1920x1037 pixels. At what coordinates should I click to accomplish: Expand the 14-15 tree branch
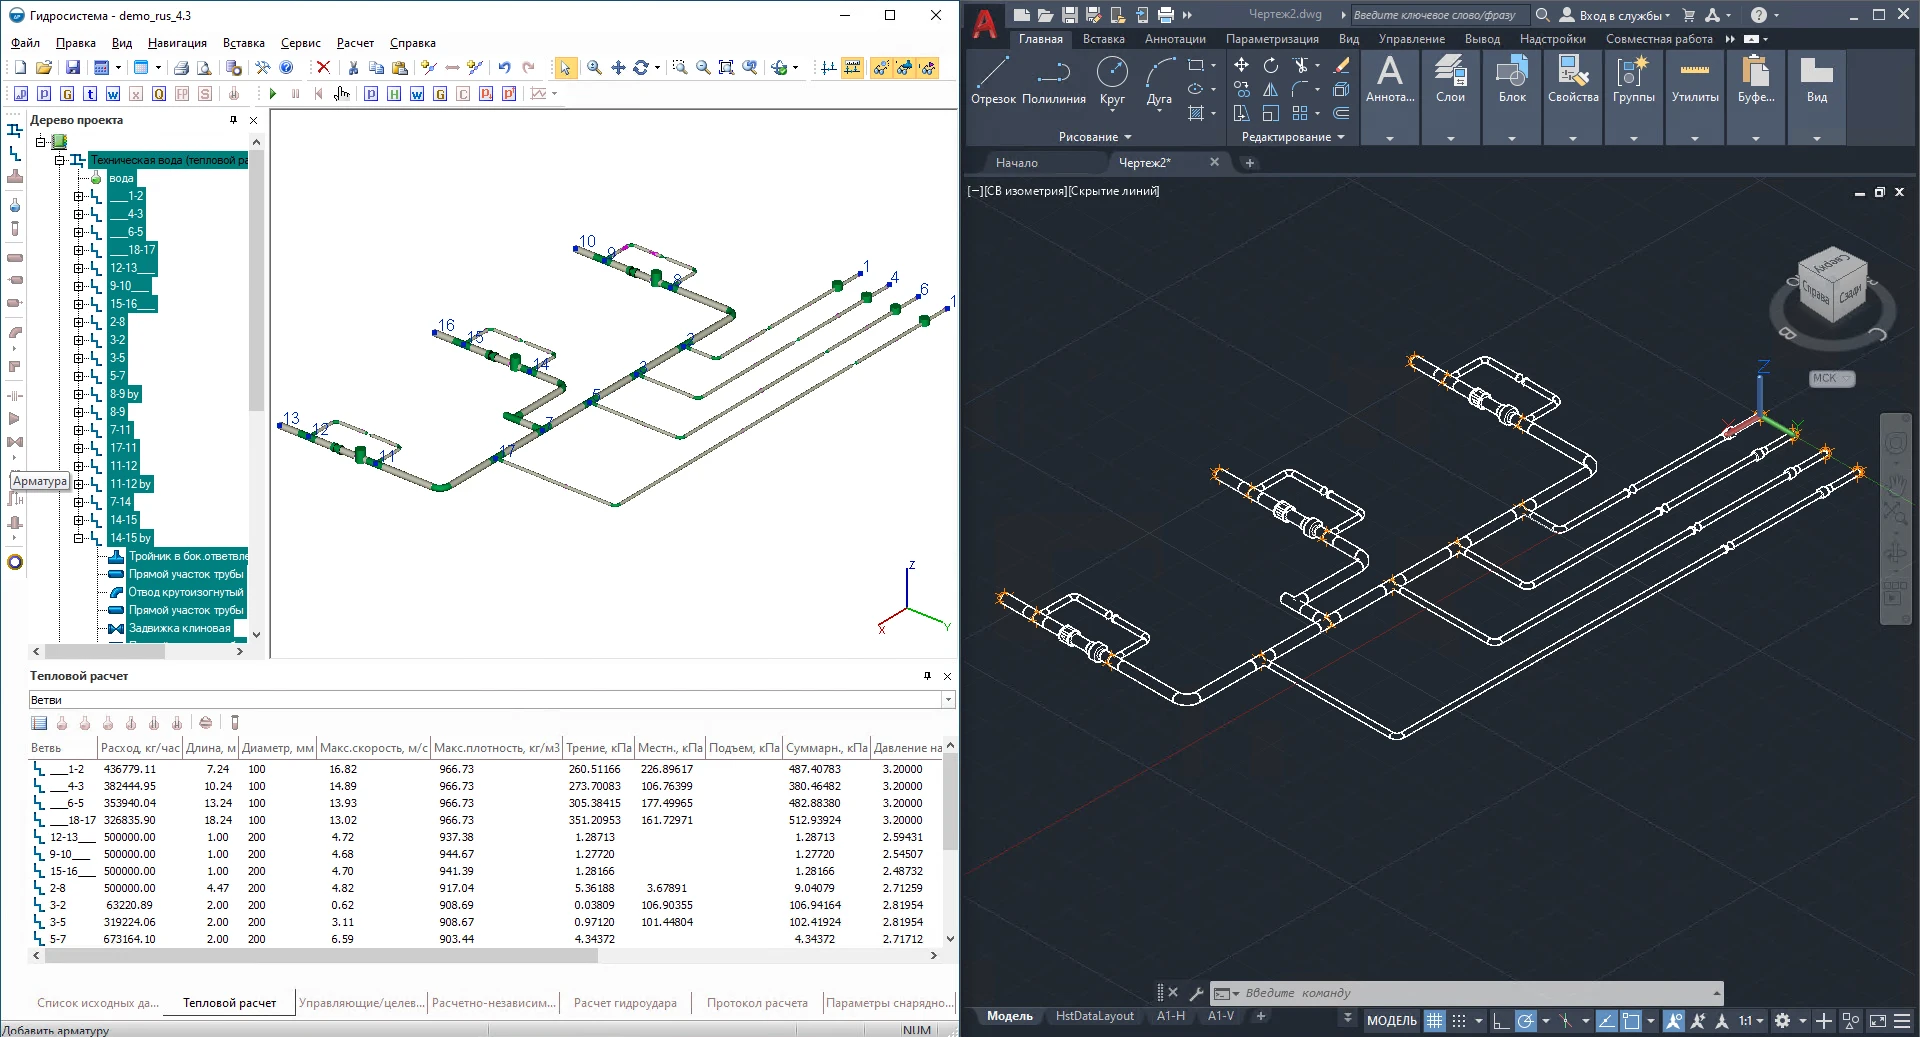pyautogui.click(x=78, y=520)
